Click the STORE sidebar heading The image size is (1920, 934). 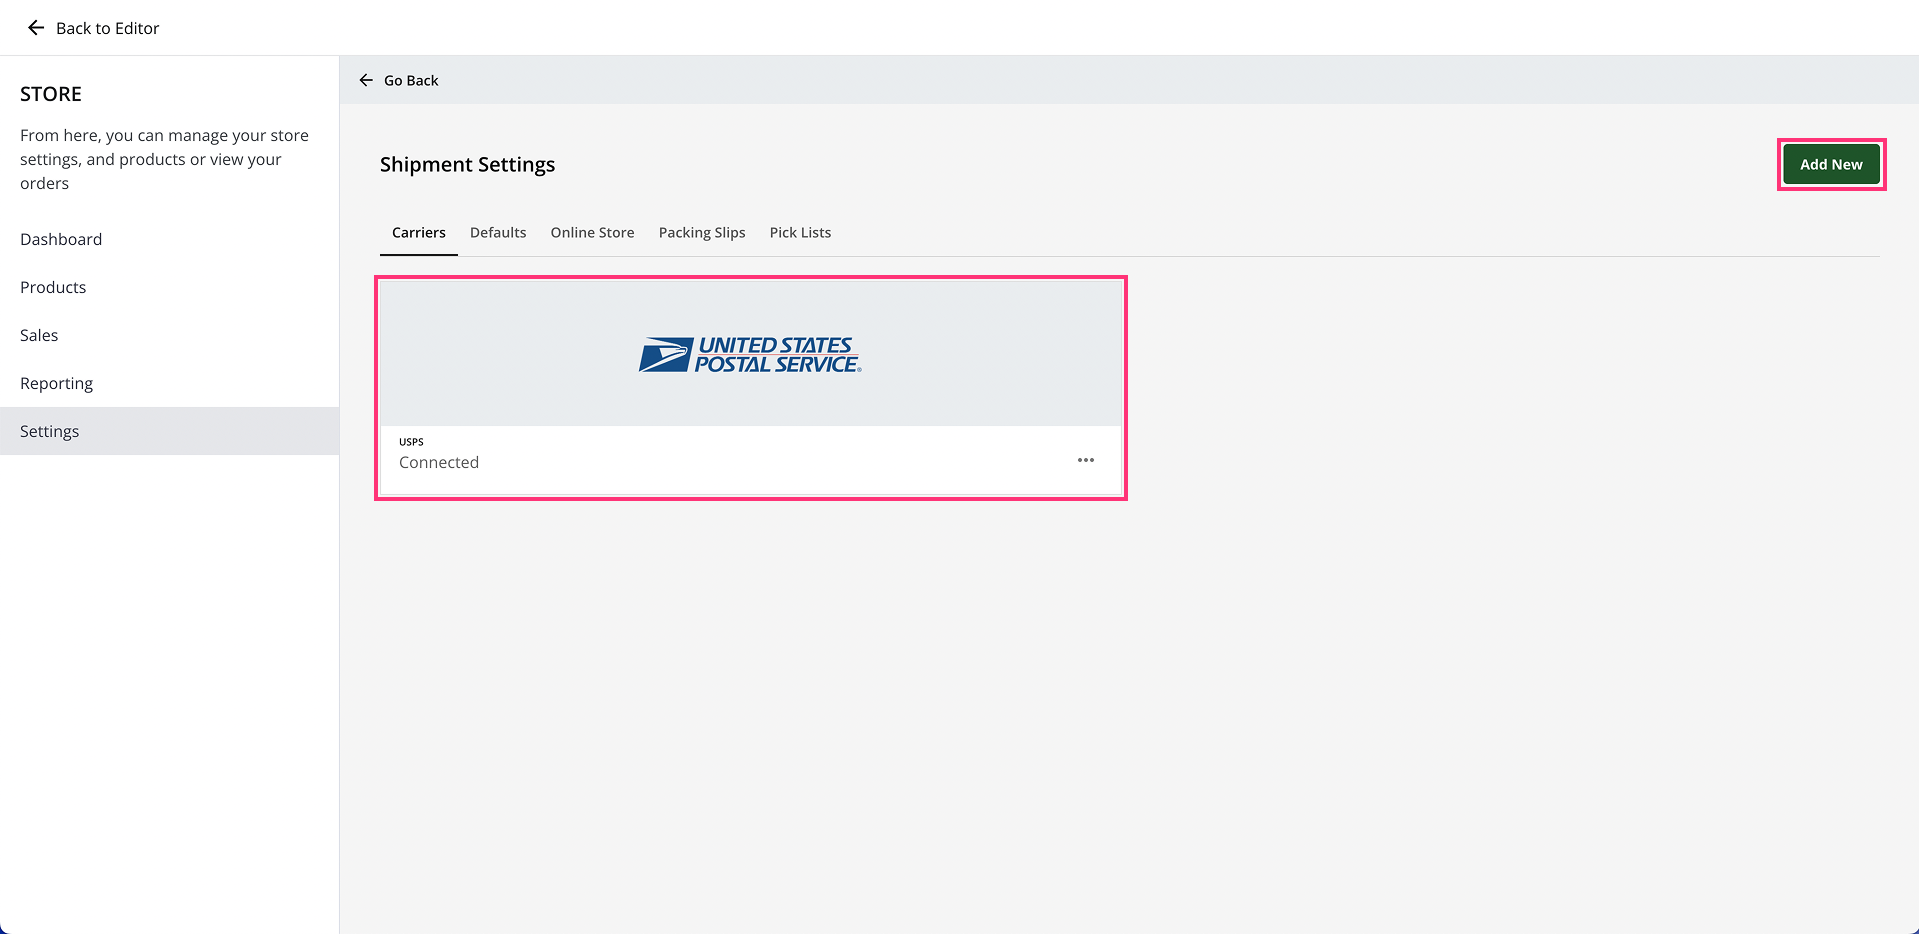click(x=51, y=94)
